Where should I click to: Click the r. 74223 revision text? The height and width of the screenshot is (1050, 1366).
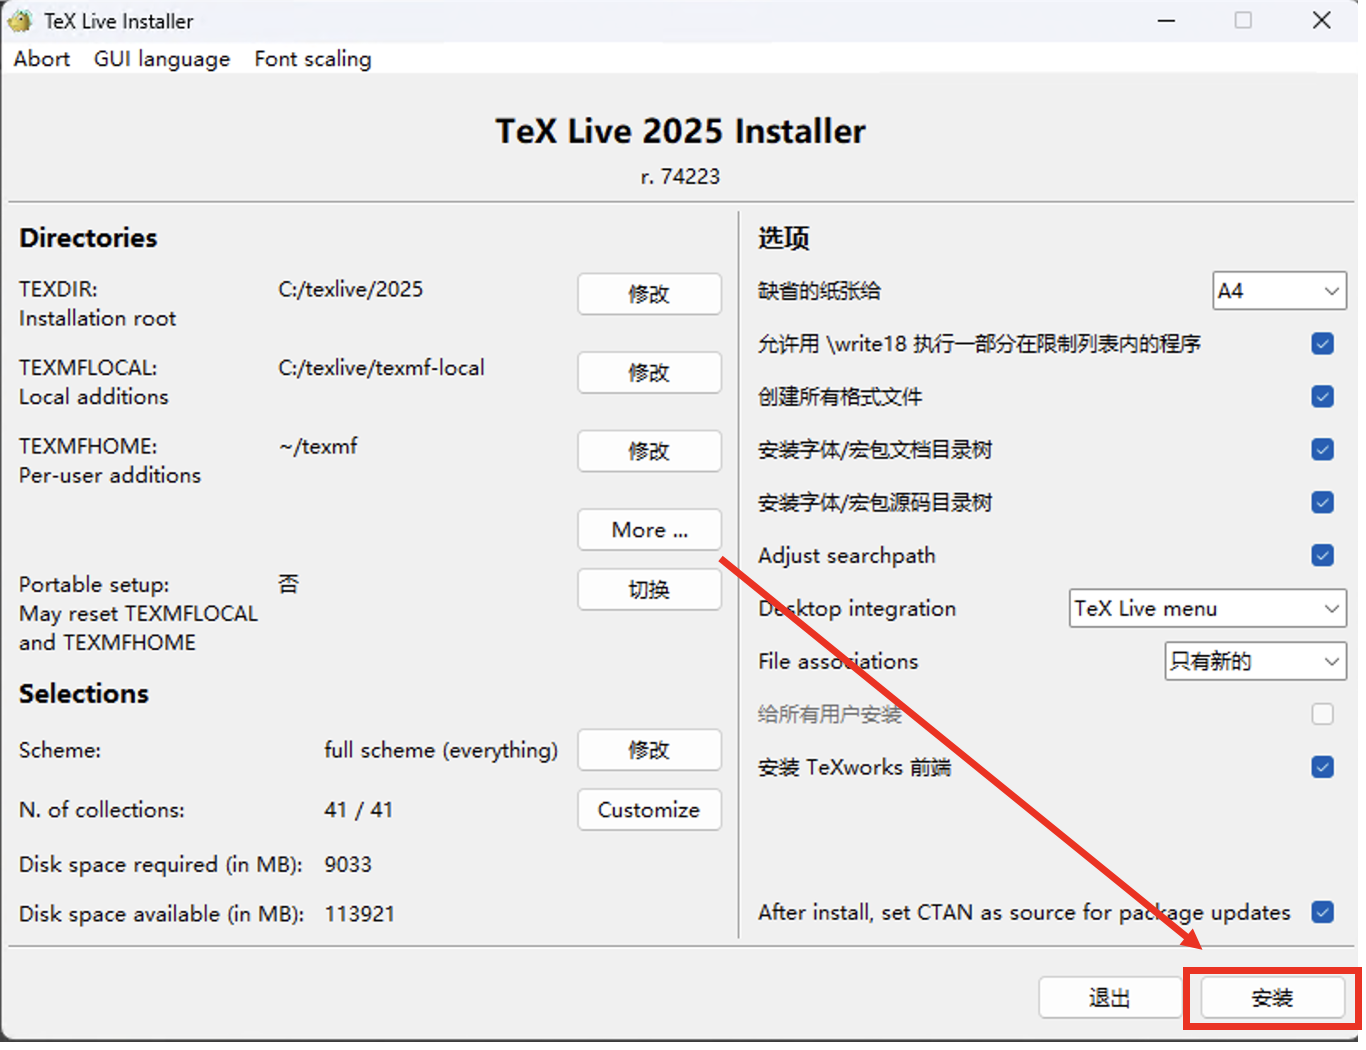click(680, 176)
